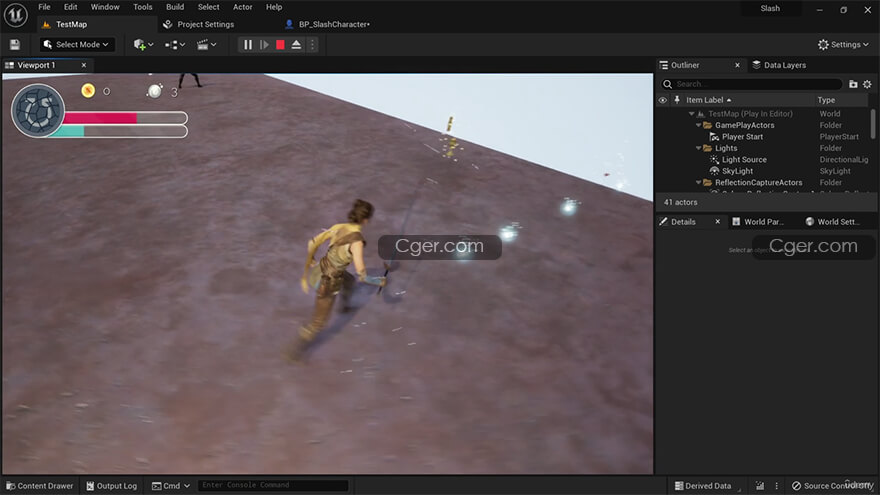Open the Settings dropdown

pos(843,44)
